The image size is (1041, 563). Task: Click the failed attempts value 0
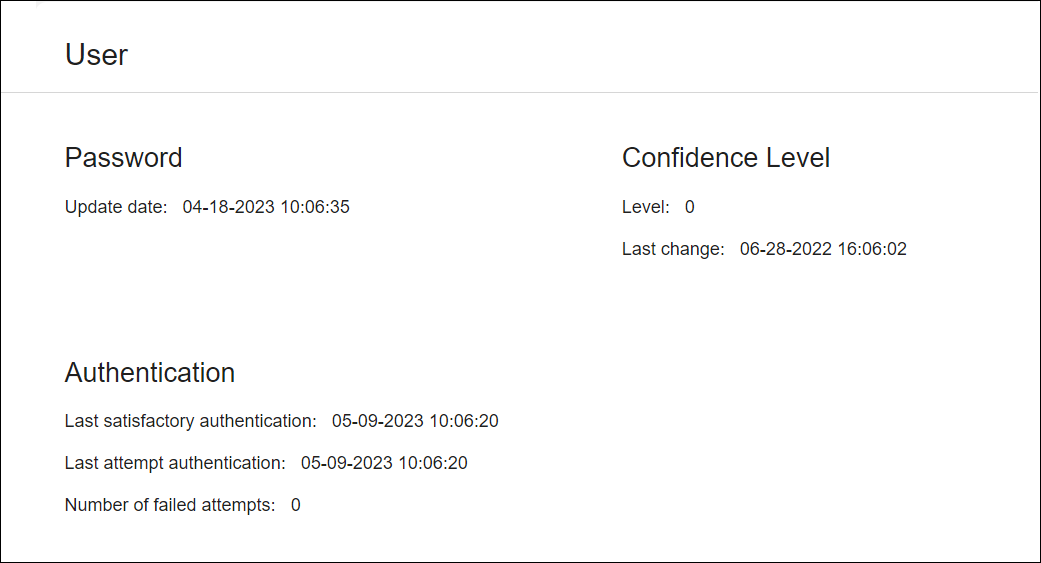click(x=296, y=505)
